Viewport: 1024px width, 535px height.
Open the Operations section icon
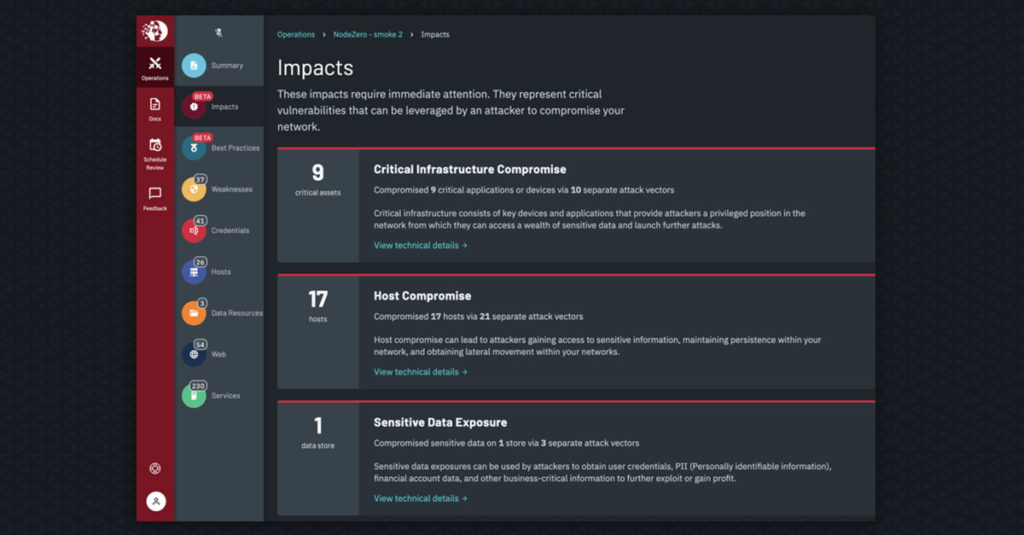(155, 63)
